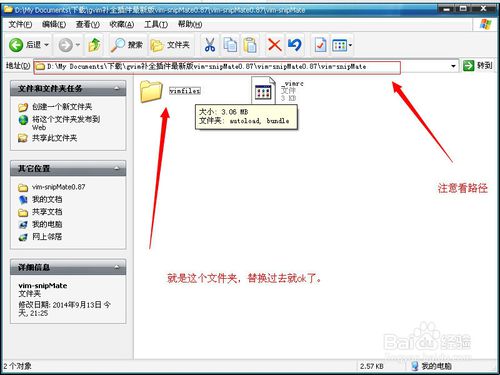Open 我的电脑 link in sidebar
The height and width of the screenshot is (375, 500).
pos(47,224)
